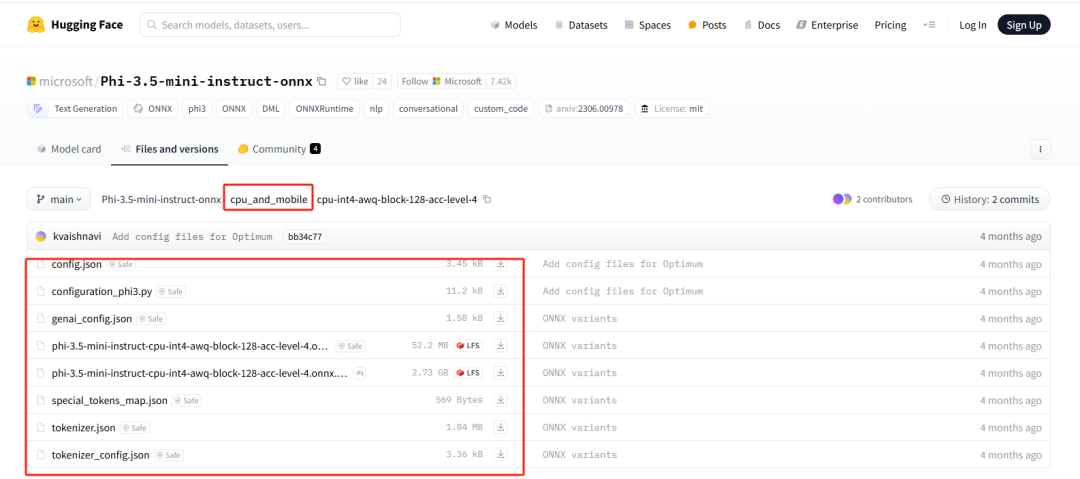Click the Sign Up button

coord(1024,25)
